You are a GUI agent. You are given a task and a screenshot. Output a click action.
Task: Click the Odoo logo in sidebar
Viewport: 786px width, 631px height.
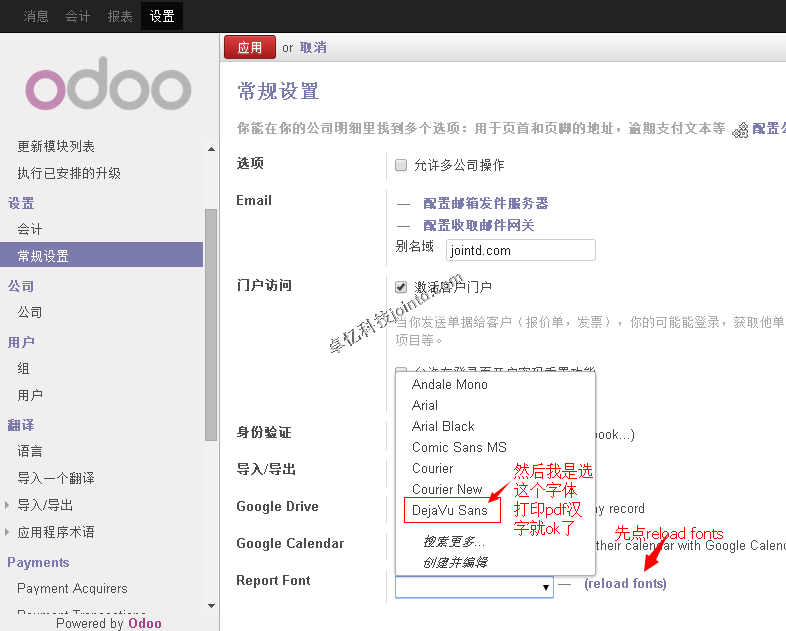(x=108, y=90)
